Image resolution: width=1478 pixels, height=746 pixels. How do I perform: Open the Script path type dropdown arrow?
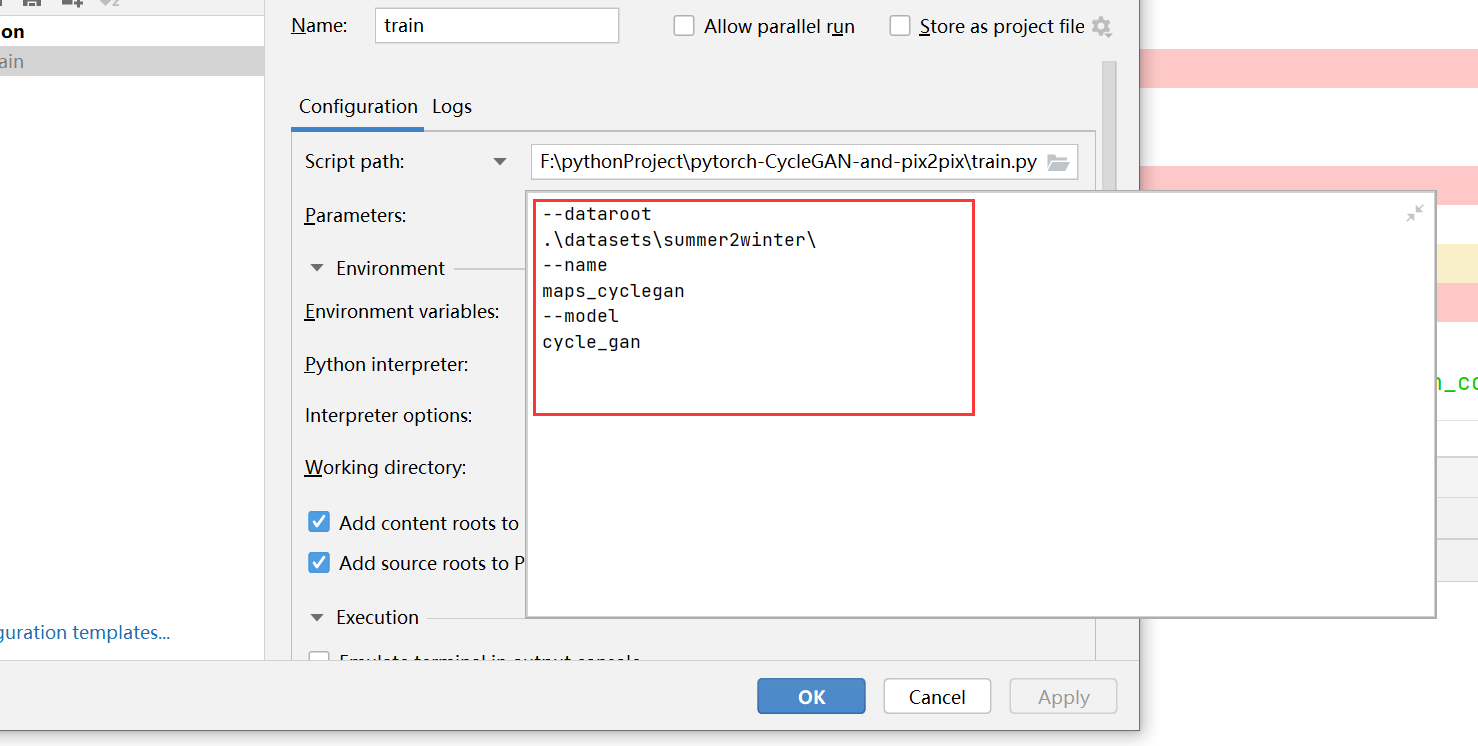click(x=499, y=161)
